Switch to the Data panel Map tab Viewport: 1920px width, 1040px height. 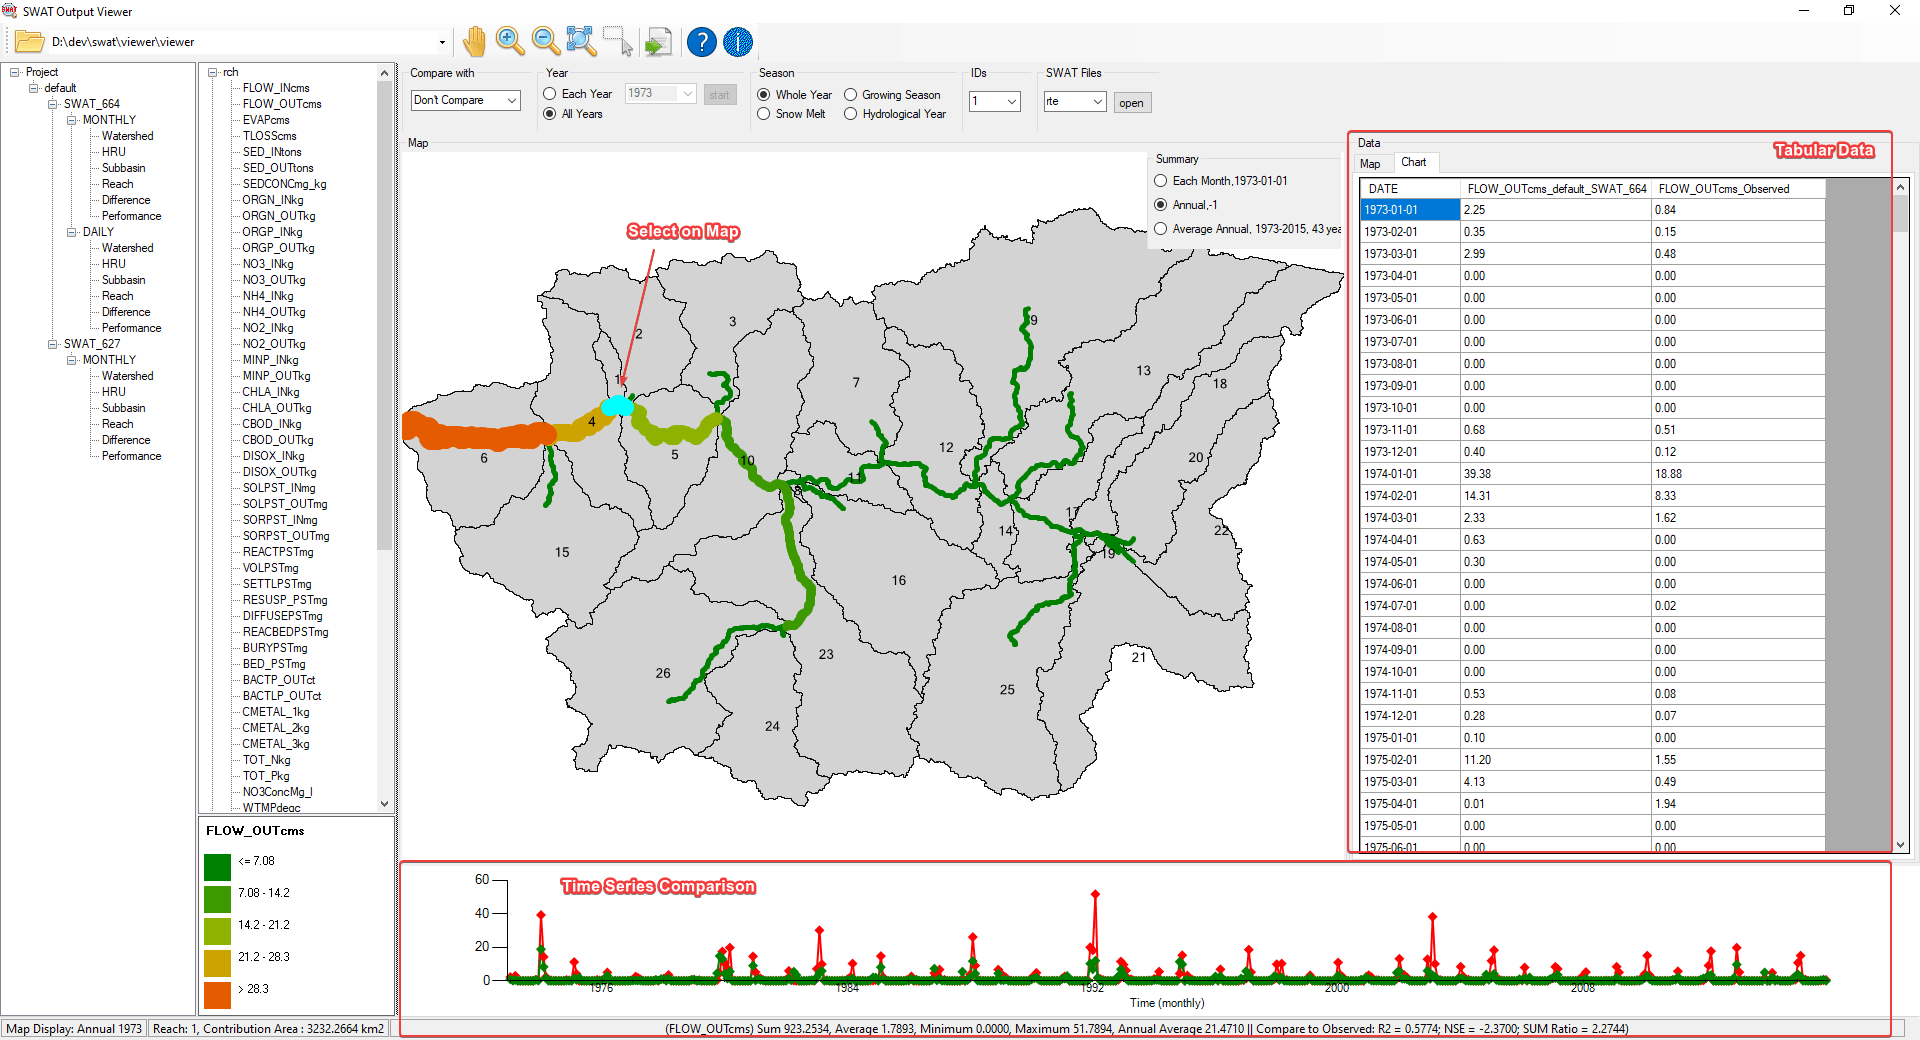1370,164
